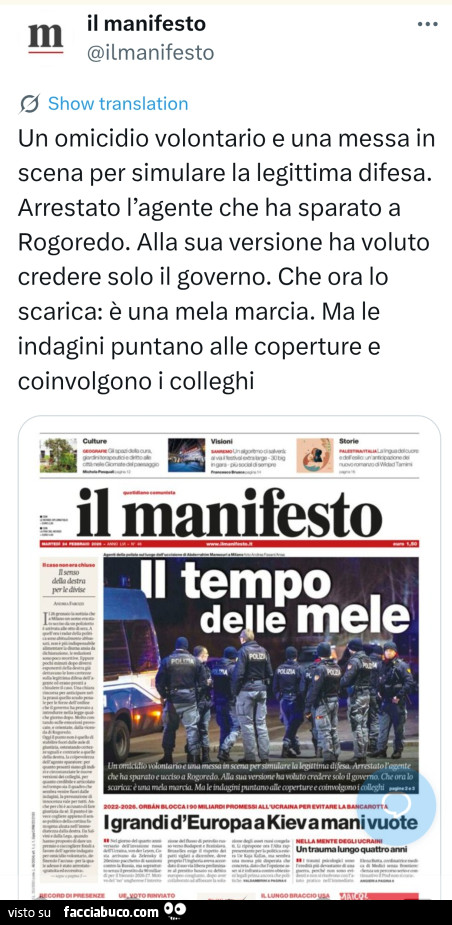Tap the light blue speech bubble icon
452x925 pixels.
click(x=399, y=806)
